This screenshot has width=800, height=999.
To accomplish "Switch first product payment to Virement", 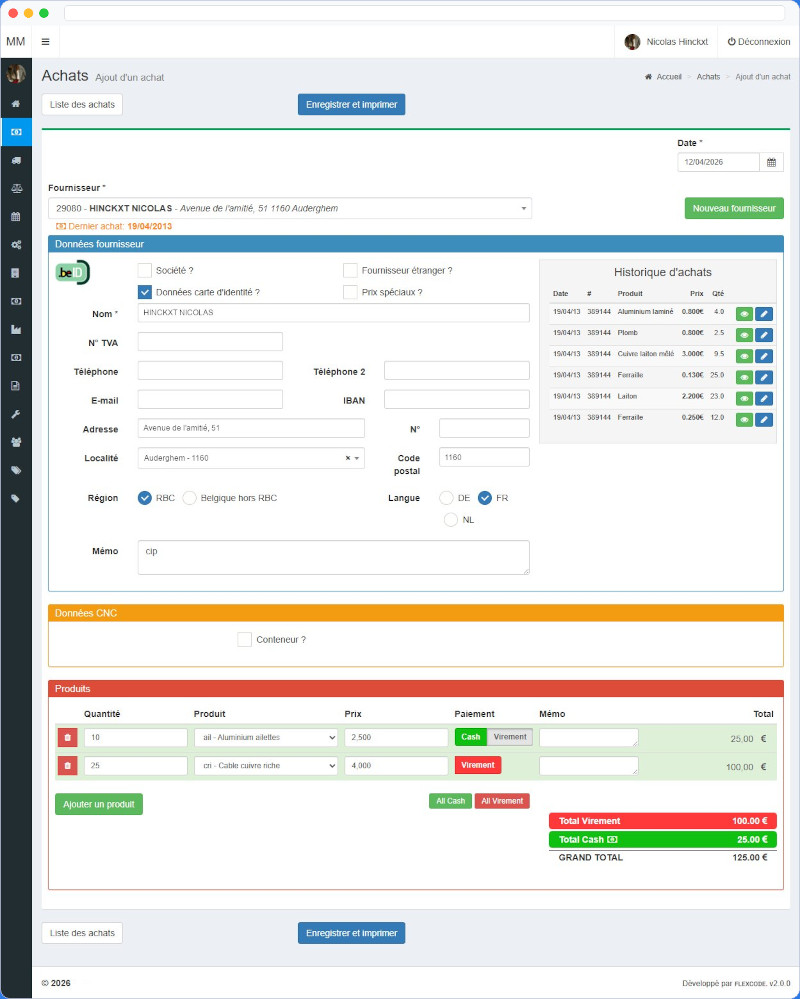I will coord(510,737).
